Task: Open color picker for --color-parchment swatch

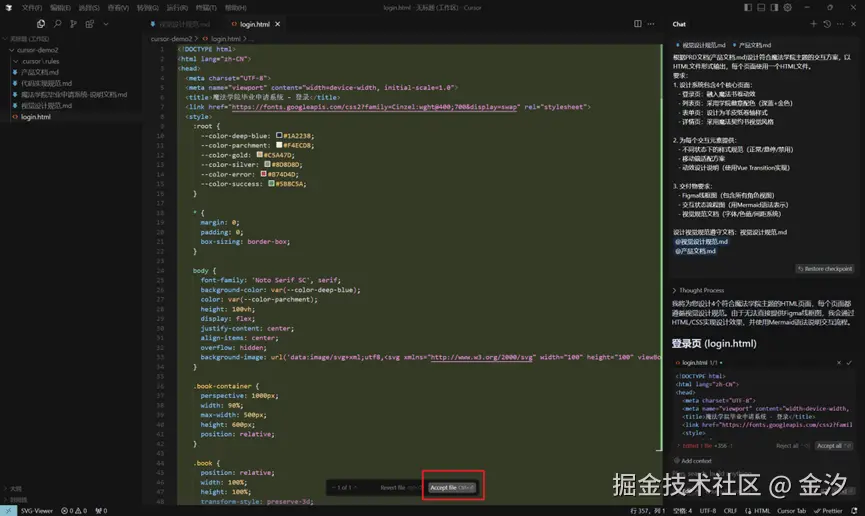Action: [279, 145]
